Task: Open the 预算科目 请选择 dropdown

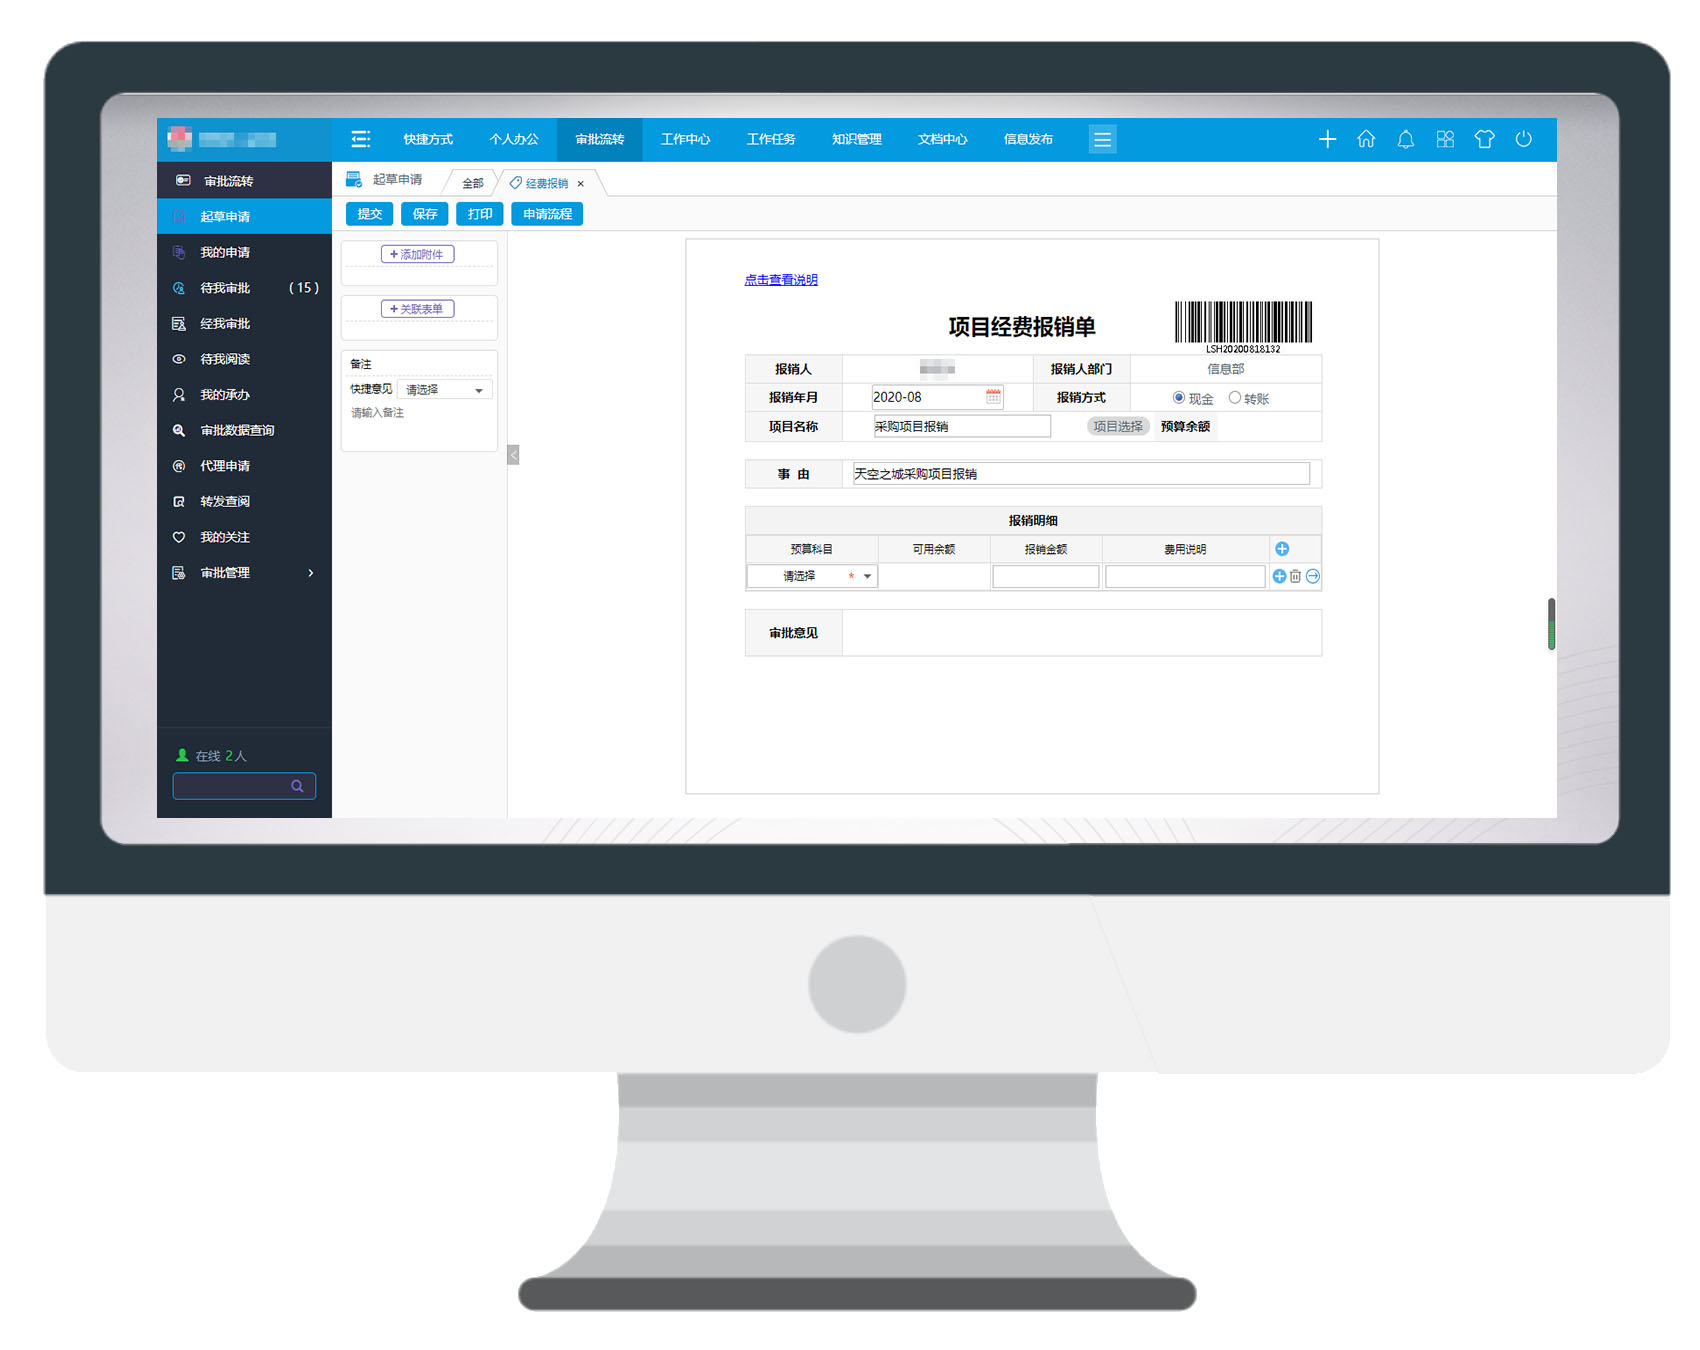Action: pyautogui.click(x=812, y=576)
